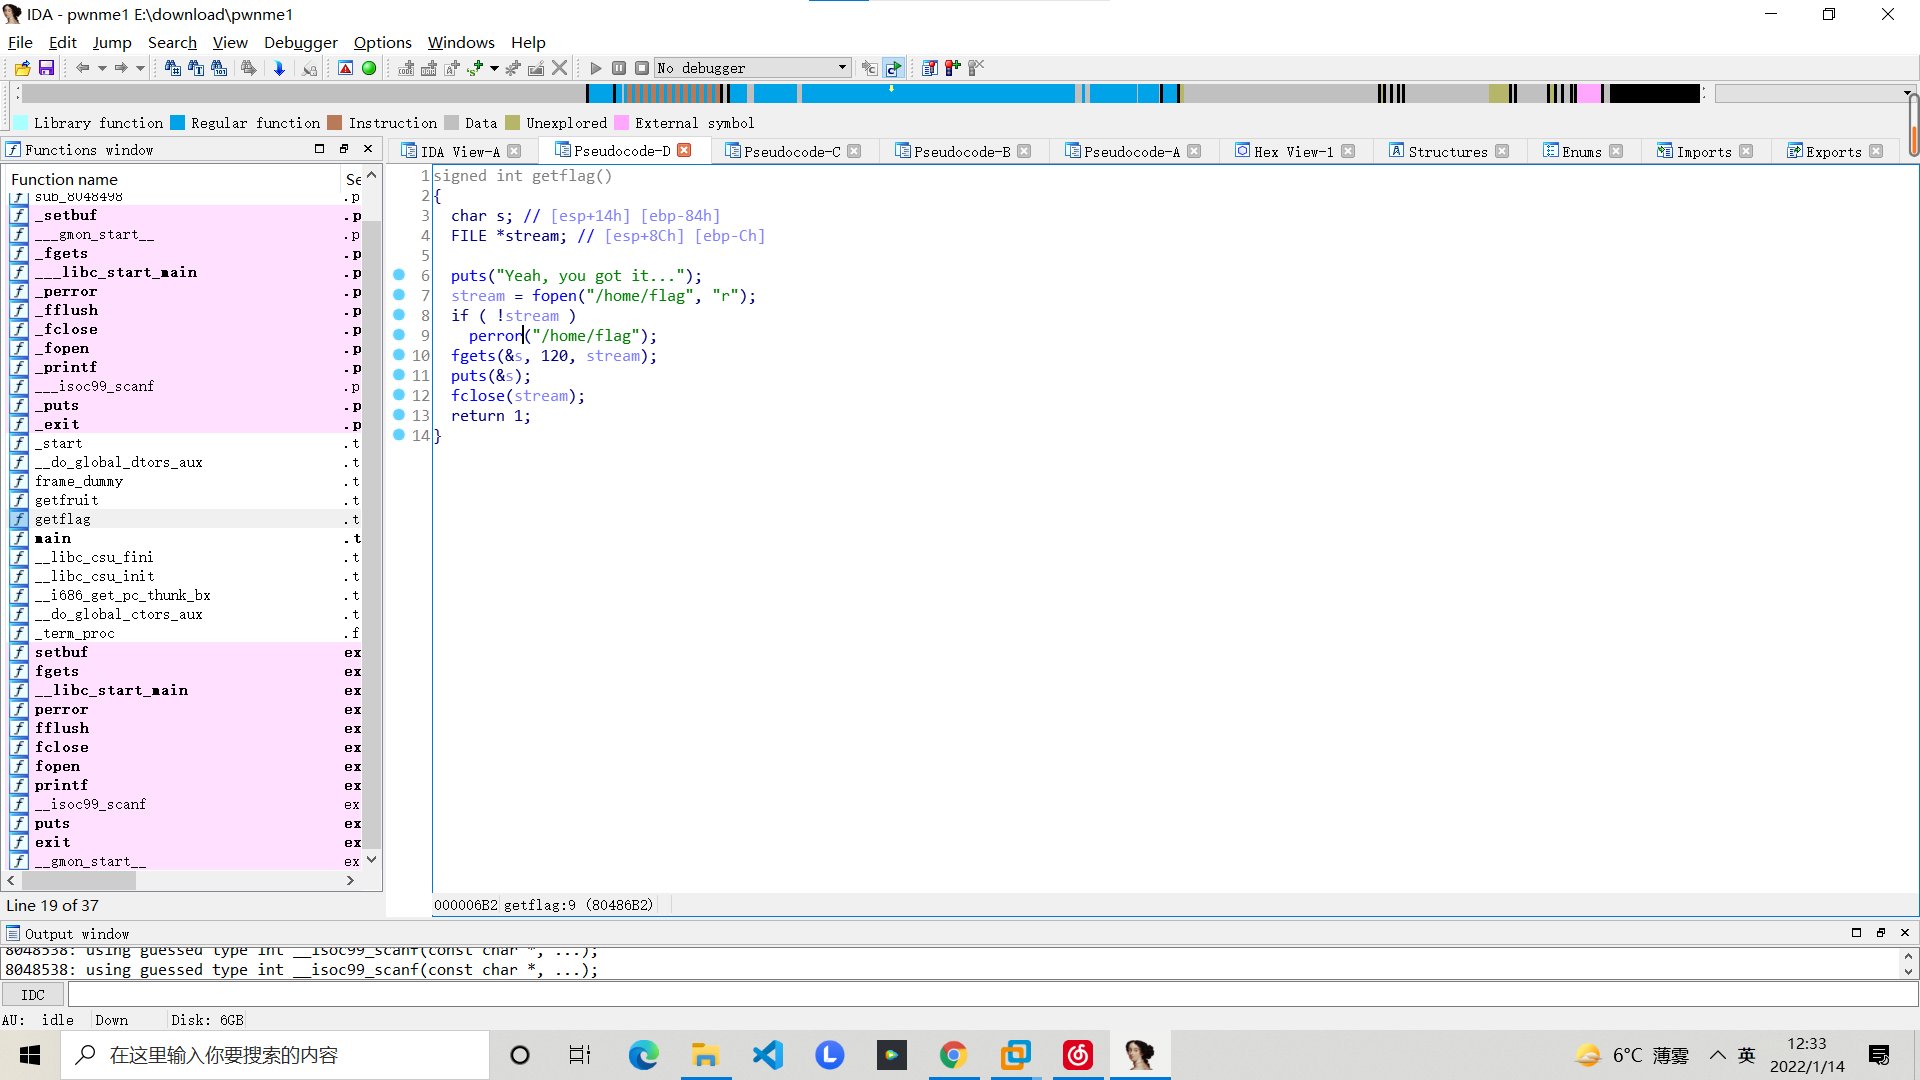Toggle breakpoint dot on line 13

click(x=399, y=415)
